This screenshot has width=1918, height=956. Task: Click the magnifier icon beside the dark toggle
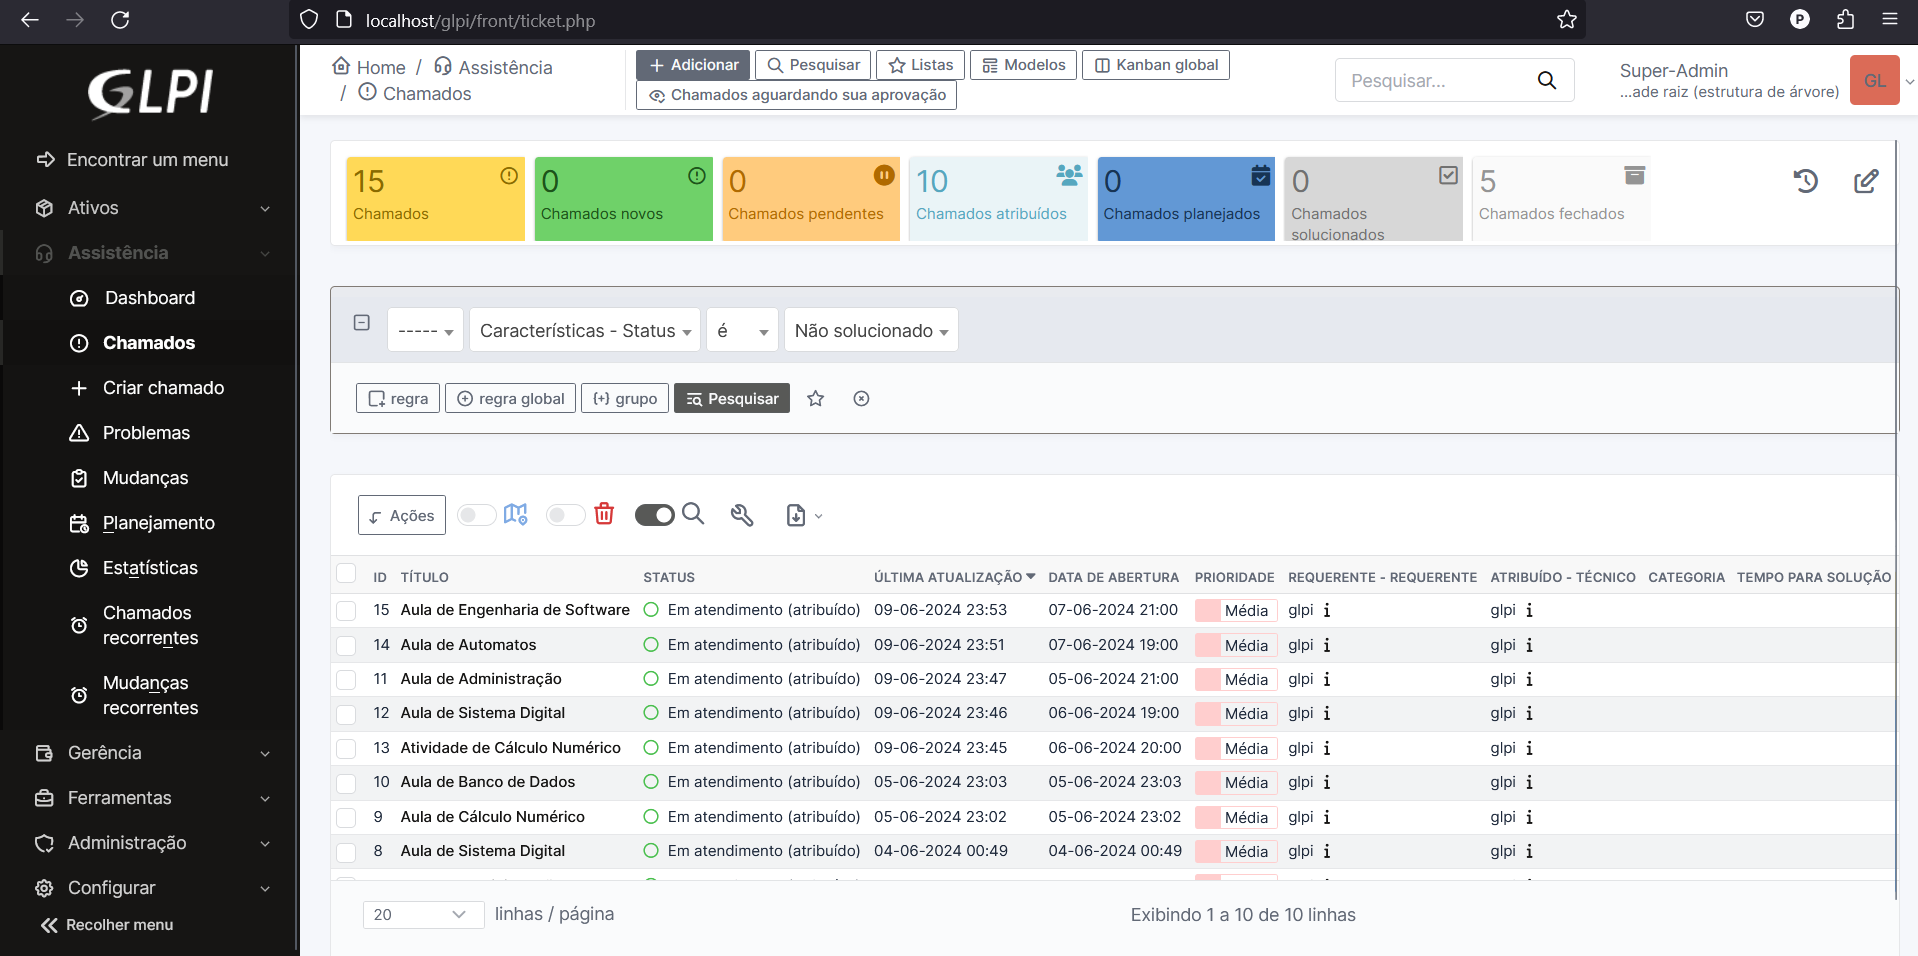[x=693, y=514]
